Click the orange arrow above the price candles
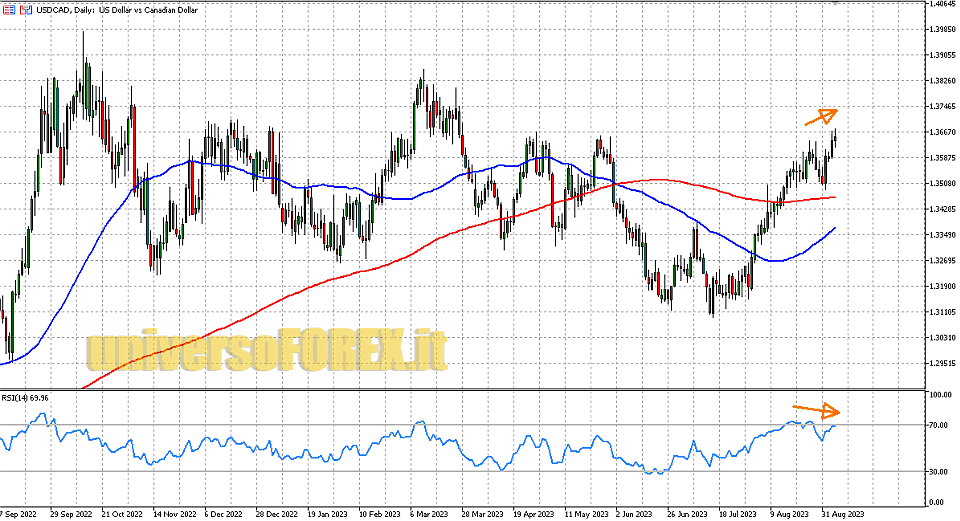960x521 pixels. (x=821, y=116)
